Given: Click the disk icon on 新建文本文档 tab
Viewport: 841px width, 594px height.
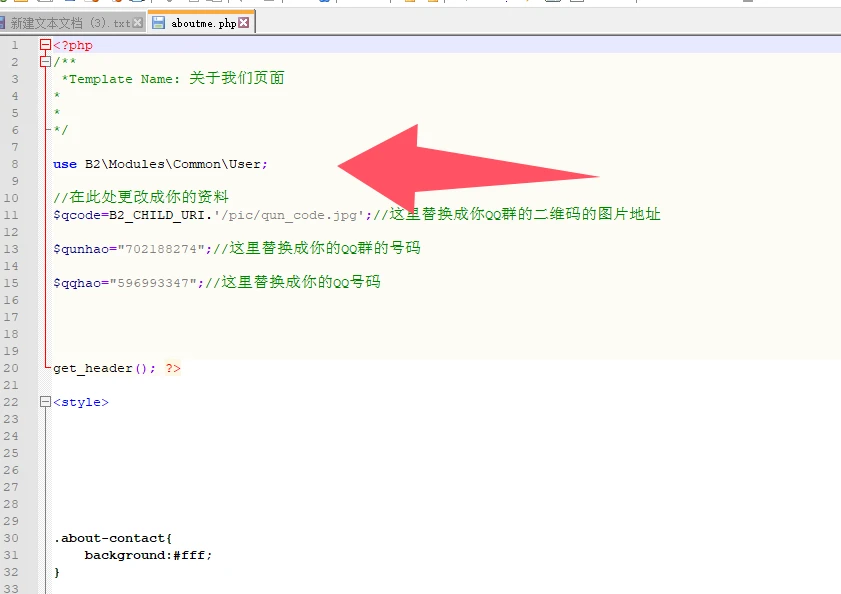Looking at the screenshot, I should (x=2, y=22).
